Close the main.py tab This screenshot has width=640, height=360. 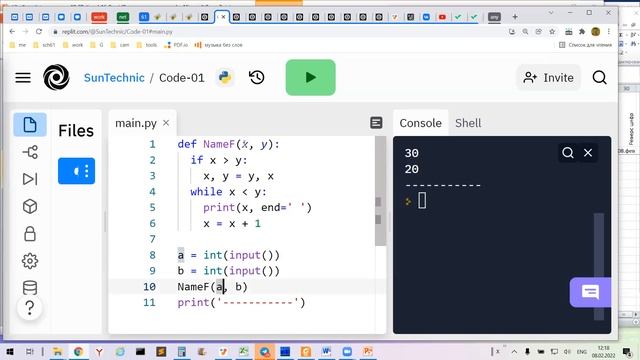(x=166, y=122)
